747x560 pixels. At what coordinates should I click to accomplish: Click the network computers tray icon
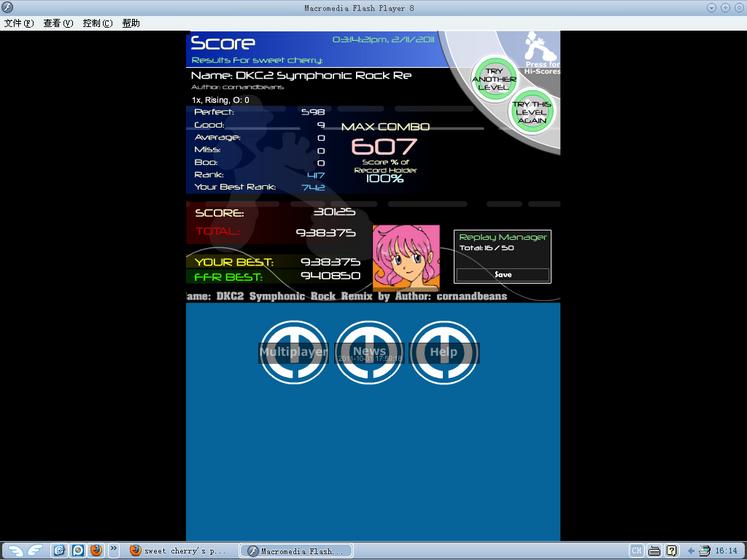pos(705,550)
